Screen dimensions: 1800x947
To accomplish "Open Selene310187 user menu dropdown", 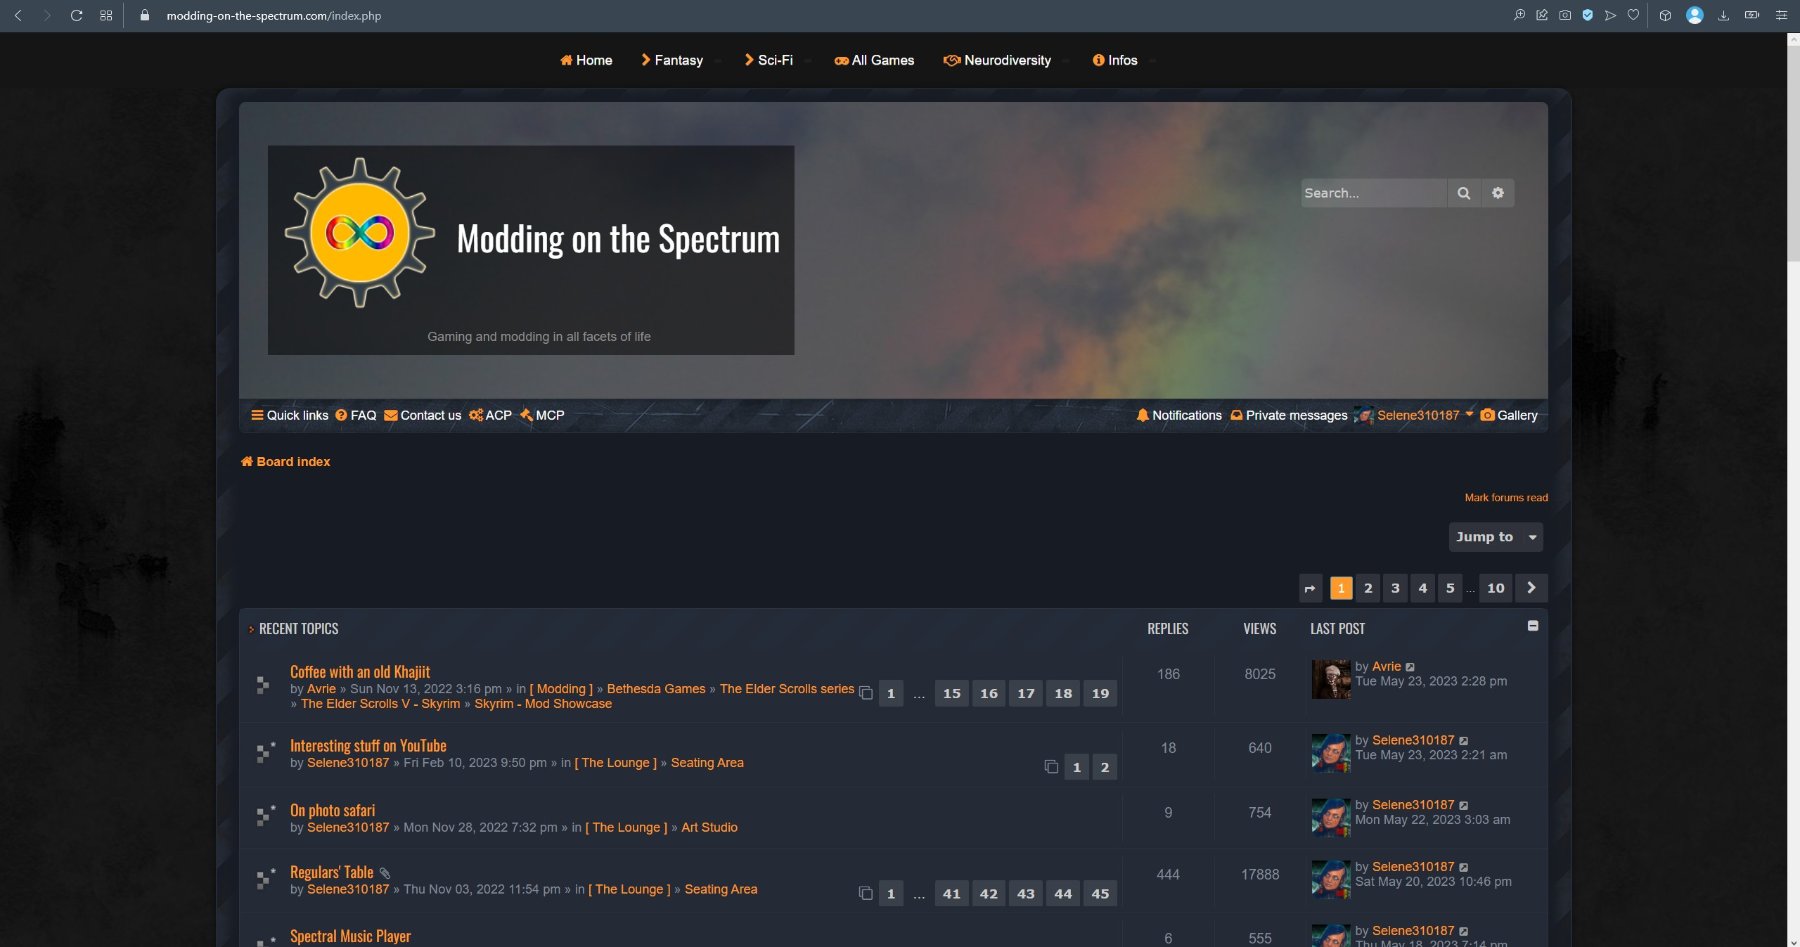I will (1469, 415).
